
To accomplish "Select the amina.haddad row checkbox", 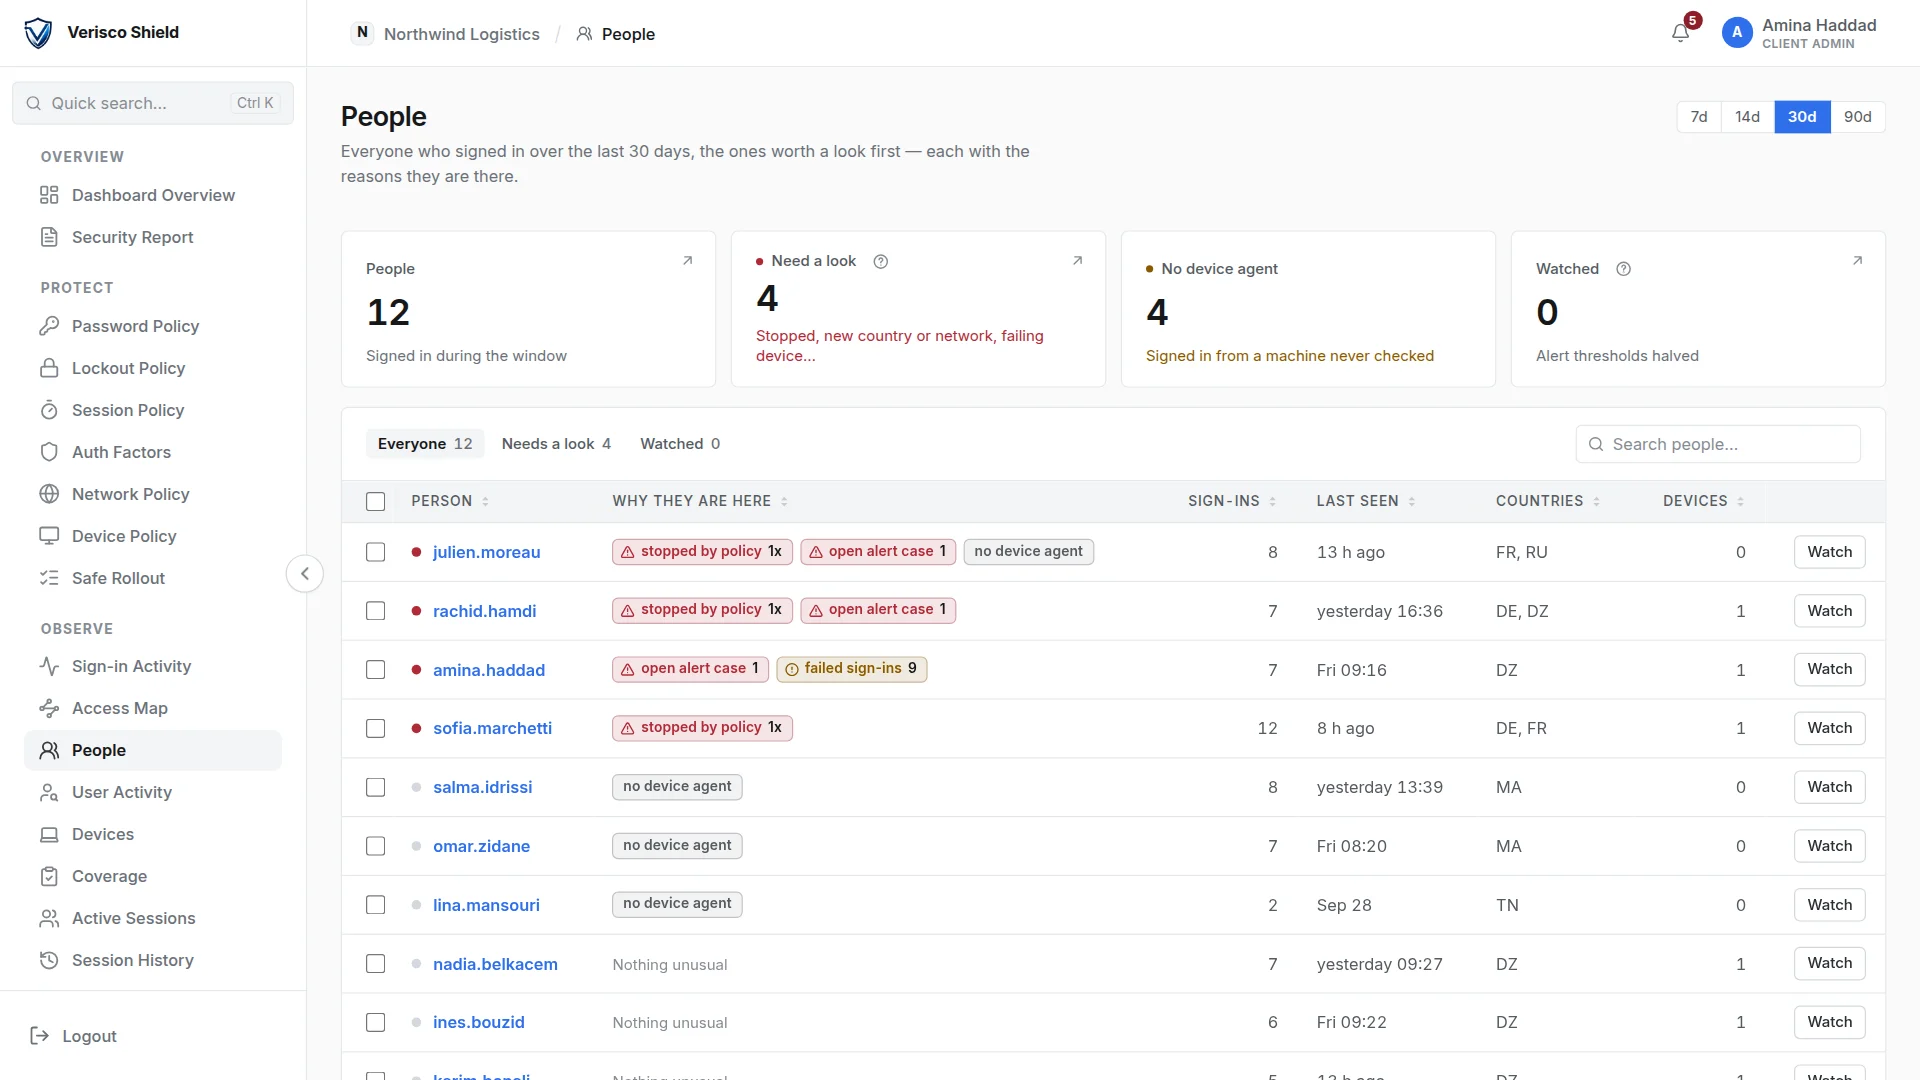I will click(x=376, y=670).
